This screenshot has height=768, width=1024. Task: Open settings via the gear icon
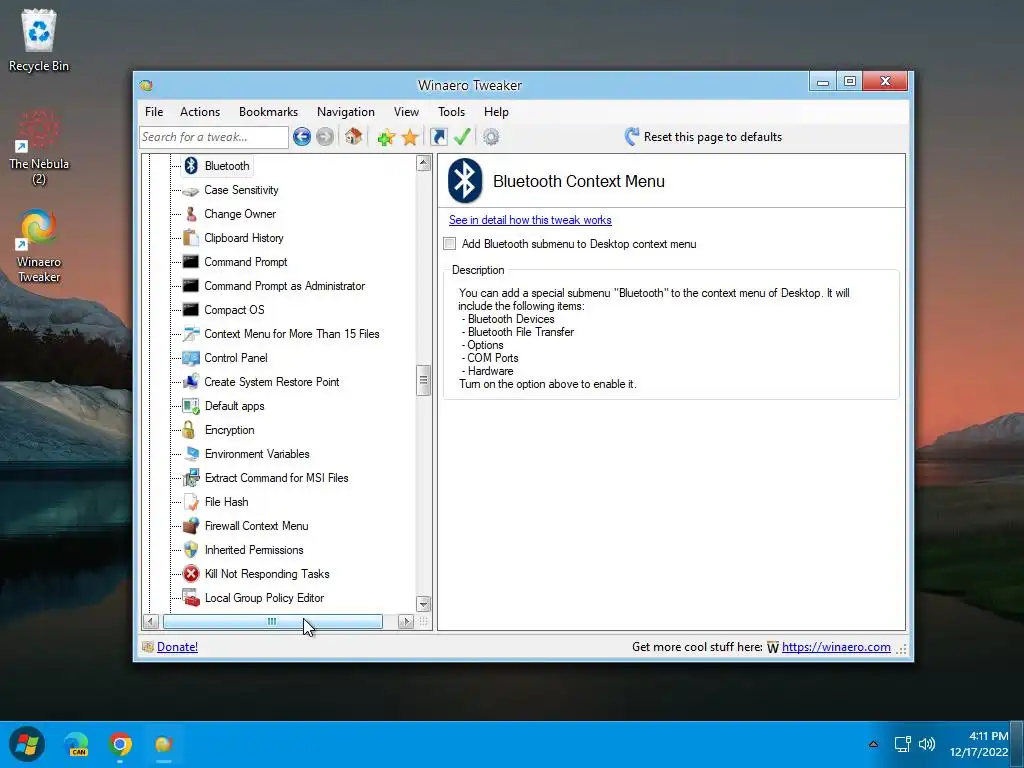coord(491,136)
